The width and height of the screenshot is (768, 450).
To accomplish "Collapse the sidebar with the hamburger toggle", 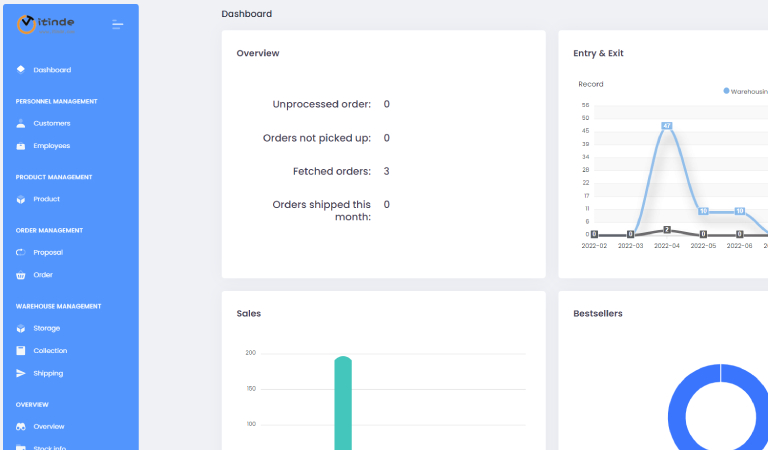I will click(118, 24).
